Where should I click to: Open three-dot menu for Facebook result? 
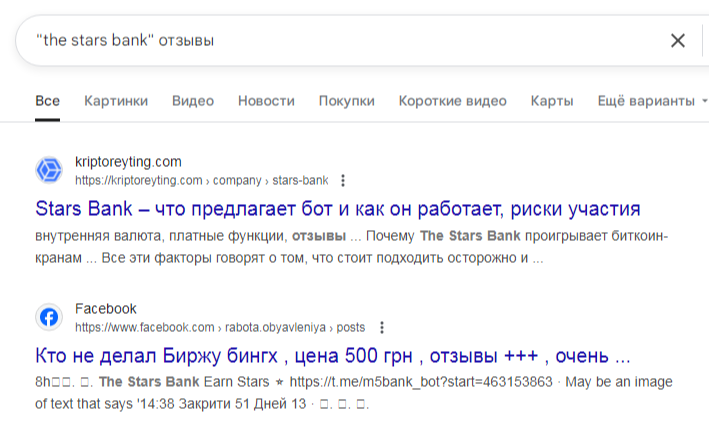[381, 327]
